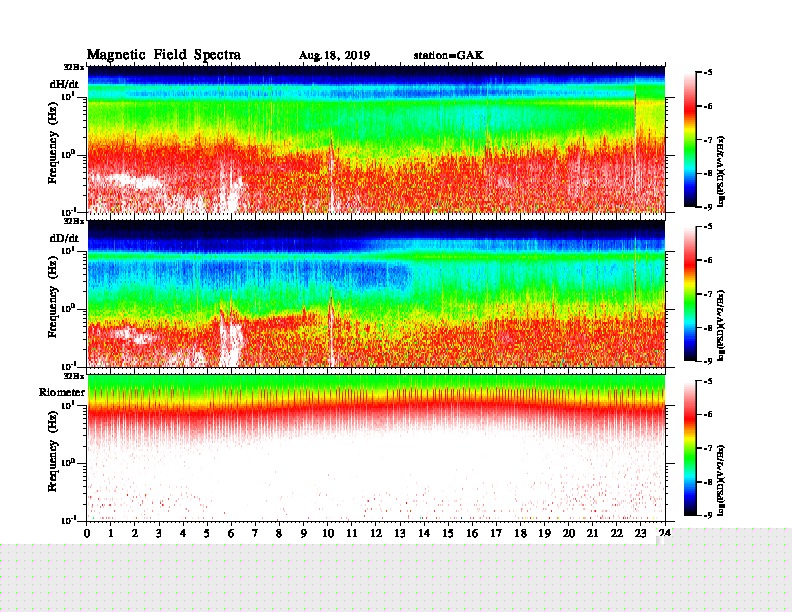Viewport: 792px width, 612px height.
Task: Click the "station=GAK" label
Action: [449, 55]
